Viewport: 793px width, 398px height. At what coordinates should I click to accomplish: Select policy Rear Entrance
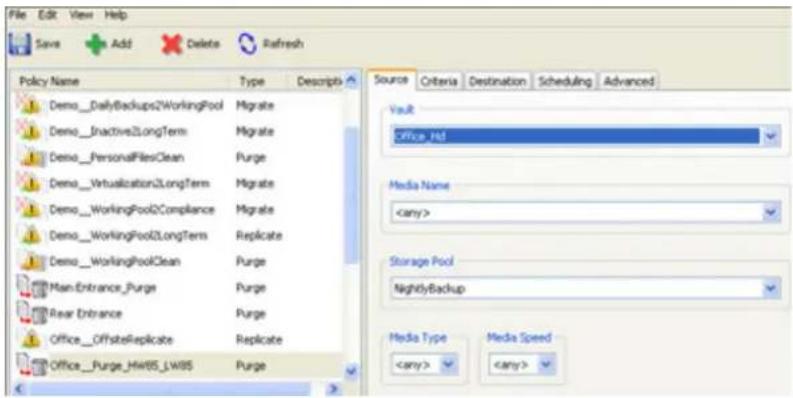(x=85, y=314)
